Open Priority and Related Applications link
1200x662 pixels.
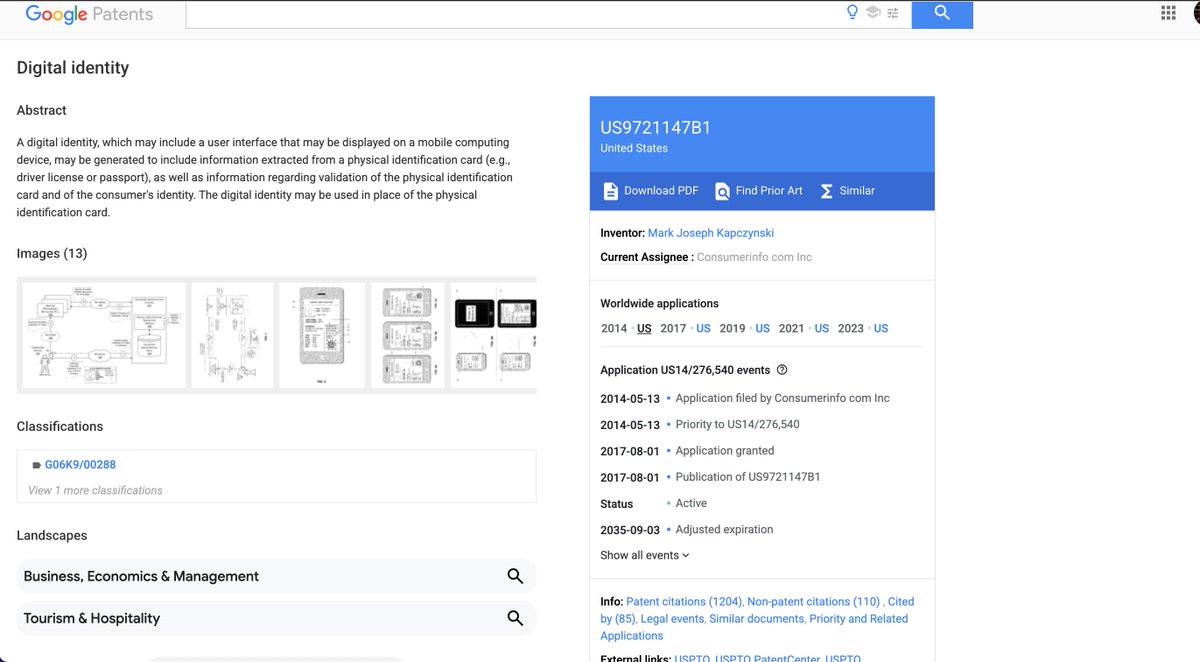(x=754, y=627)
